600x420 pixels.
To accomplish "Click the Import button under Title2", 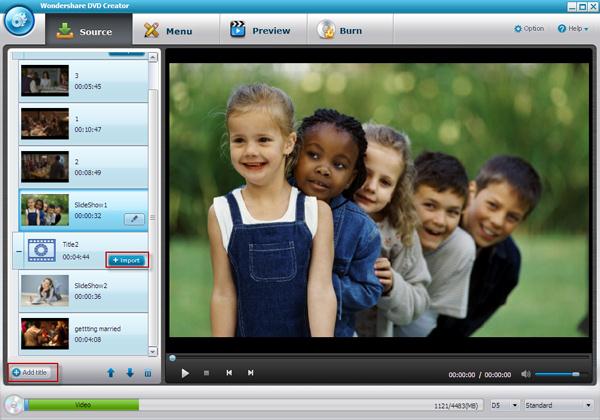I will point(127,260).
